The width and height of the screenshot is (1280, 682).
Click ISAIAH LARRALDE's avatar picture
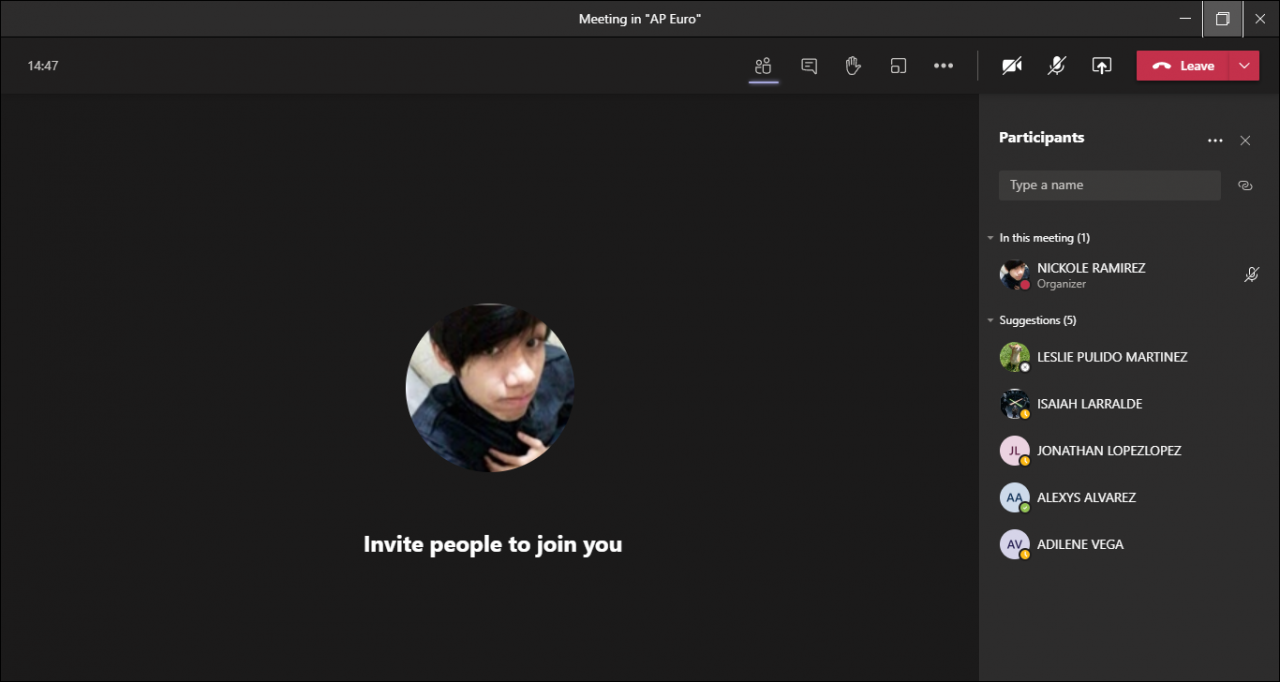(1014, 404)
